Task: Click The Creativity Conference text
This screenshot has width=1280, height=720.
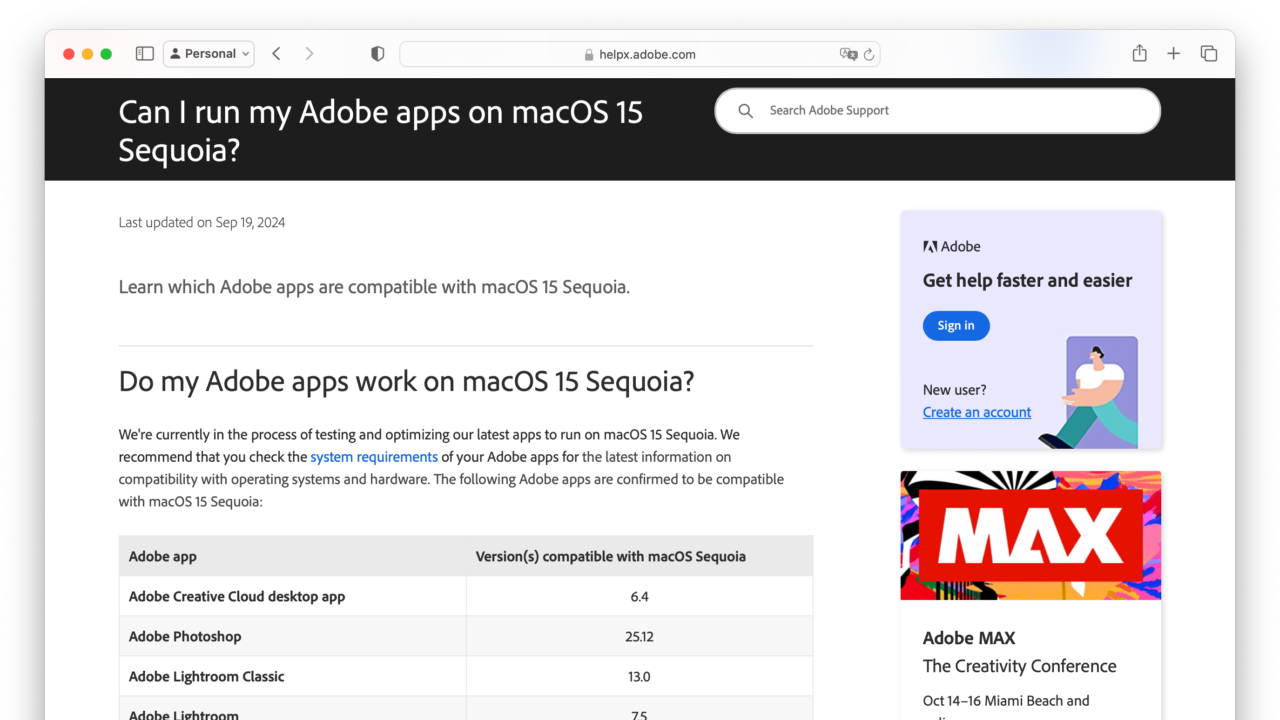Action: click(x=1020, y=666)
